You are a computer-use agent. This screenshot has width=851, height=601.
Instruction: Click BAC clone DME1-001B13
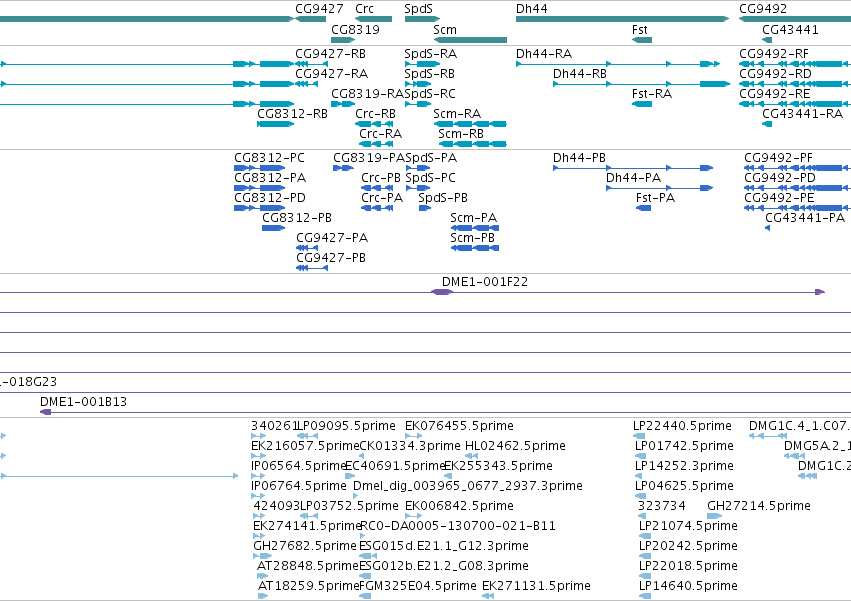coord(446,412)
